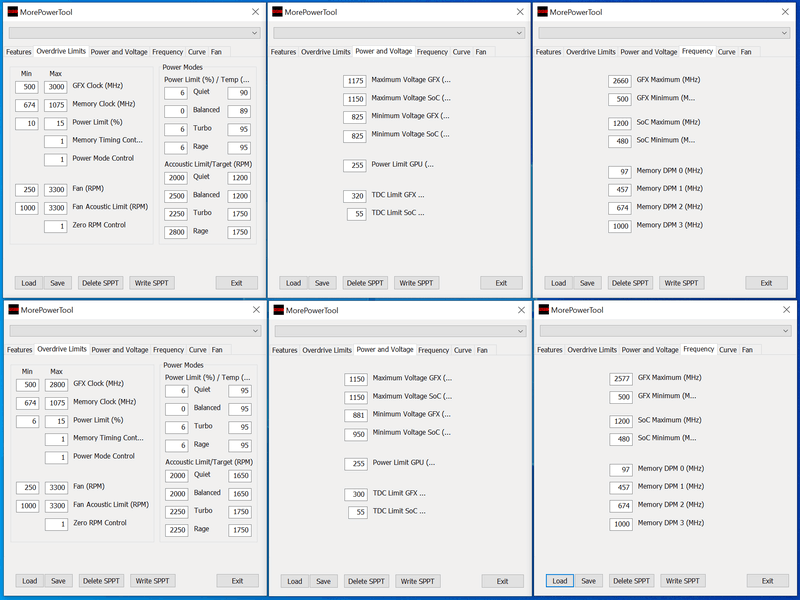The height and width of the screenshot is (600, 800).
Task: Click the GFX Clock max field showing 3000
Action: [x=56, y=87]
